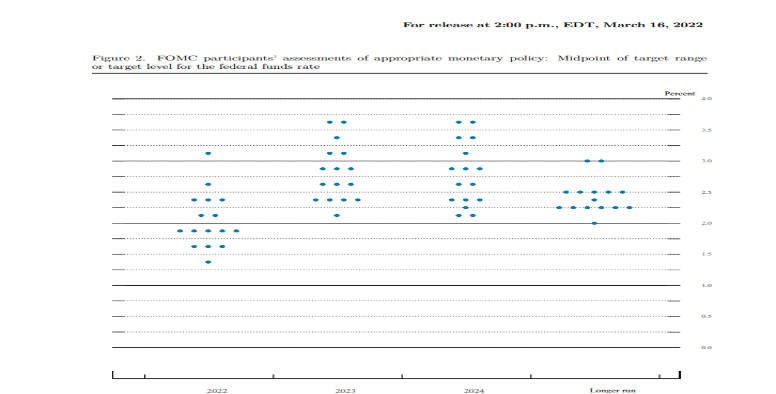Click the lowest dot in the 2023 column
Screen dimensions: 776x394
tap(337, 215)
